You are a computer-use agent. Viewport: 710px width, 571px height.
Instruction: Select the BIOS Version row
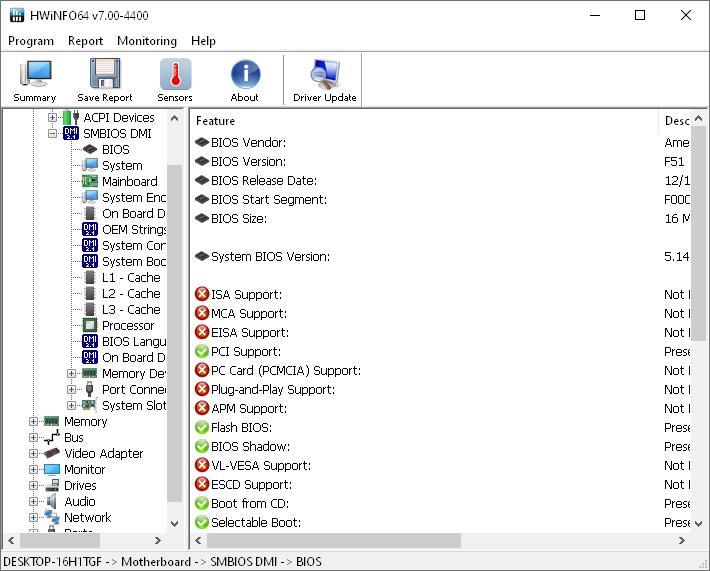pyautogui.click(x=441, y=162)
